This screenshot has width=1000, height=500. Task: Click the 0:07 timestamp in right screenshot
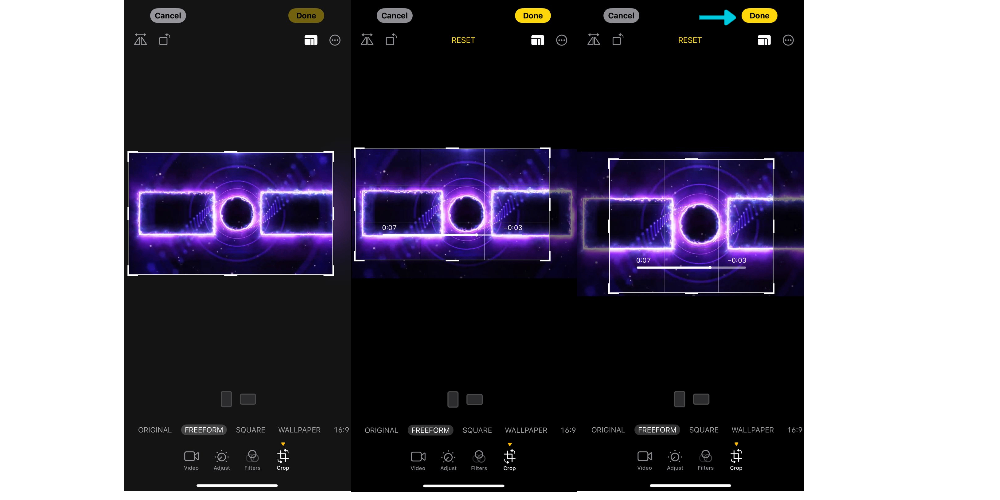[x=643, y=260]
